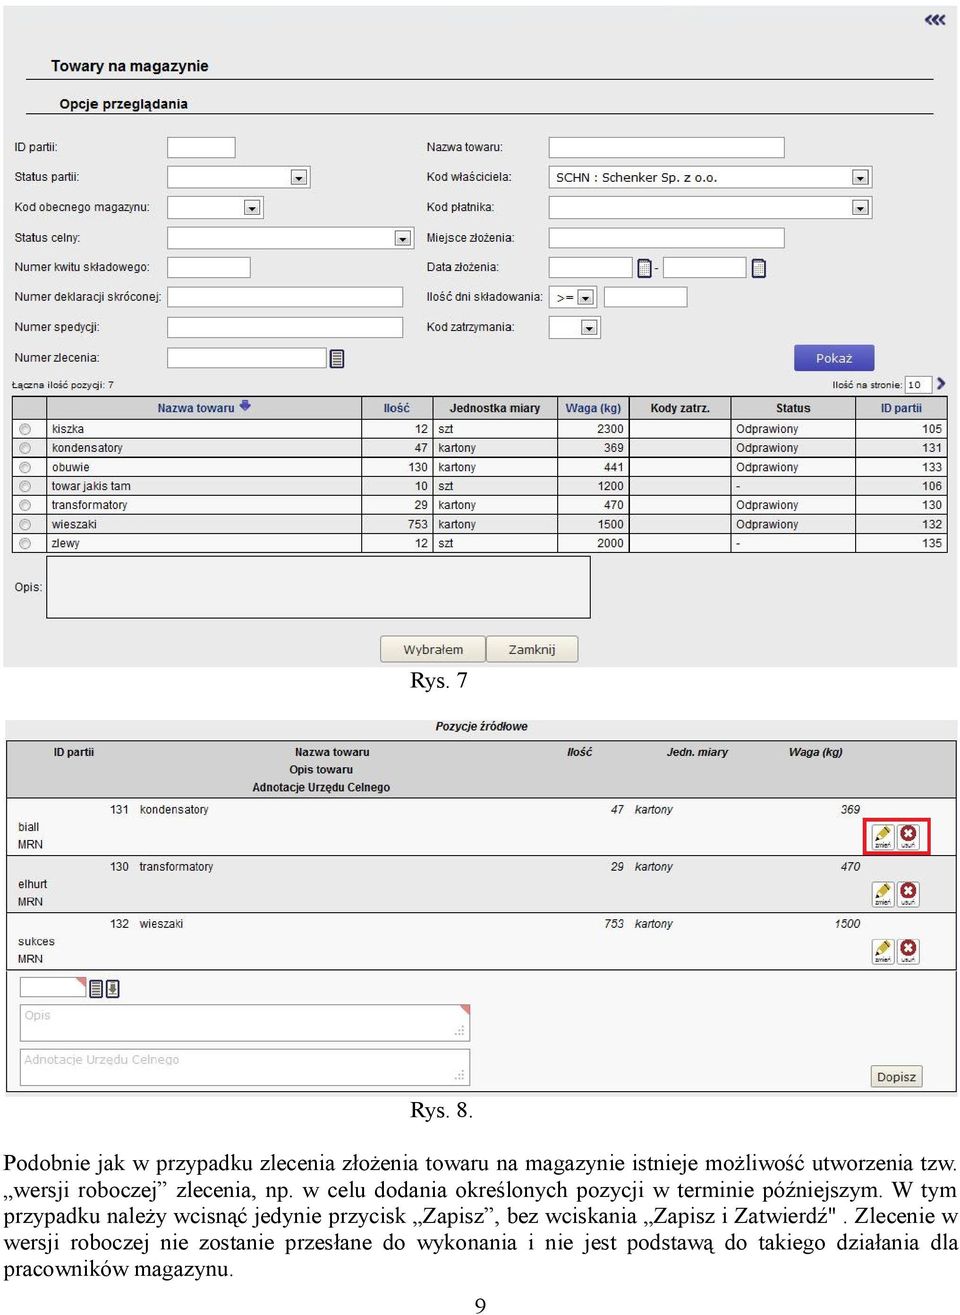The width and height of the screenshot is (960, 1315).
Task: Sort by ID partii column header
Action: (x=901, y=408)
